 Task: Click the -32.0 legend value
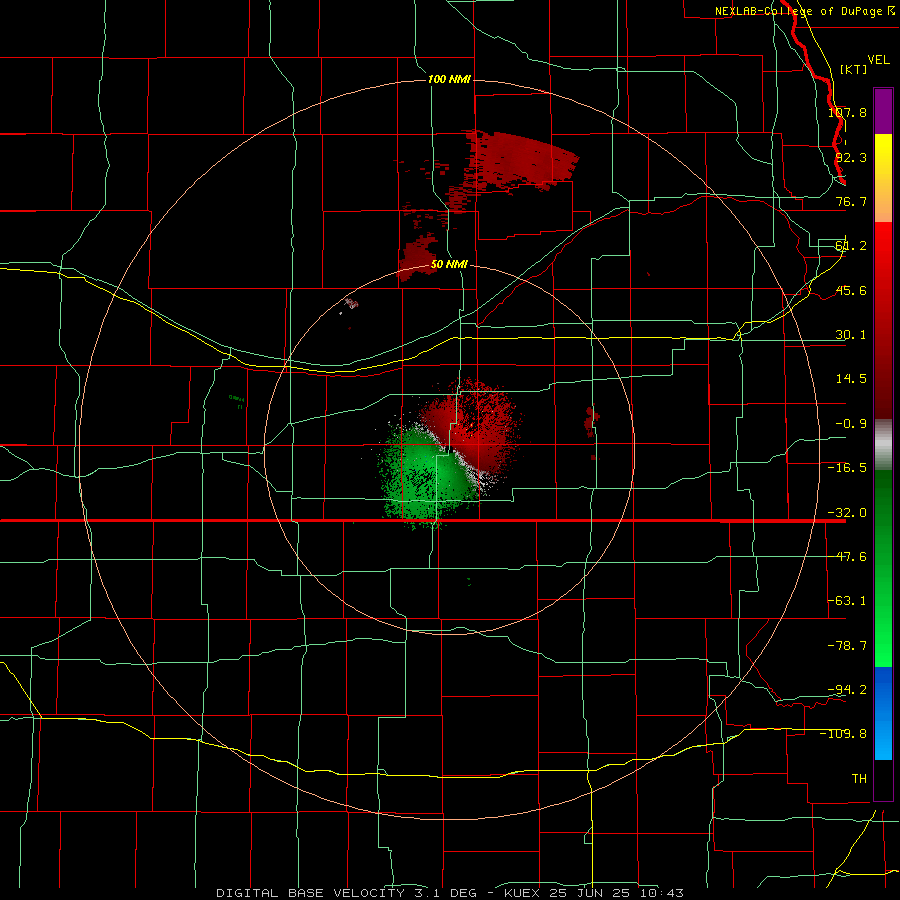[847, 513]
